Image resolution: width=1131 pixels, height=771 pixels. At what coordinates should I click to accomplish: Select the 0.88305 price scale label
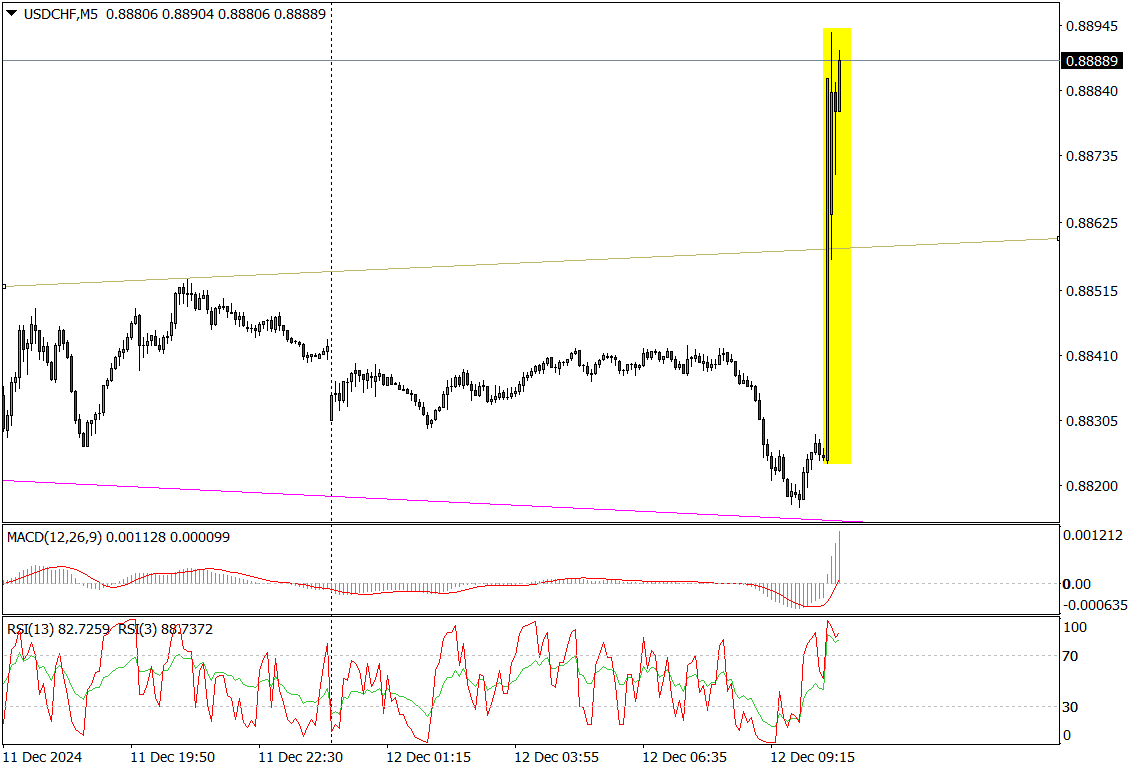tap(1092, 421)
